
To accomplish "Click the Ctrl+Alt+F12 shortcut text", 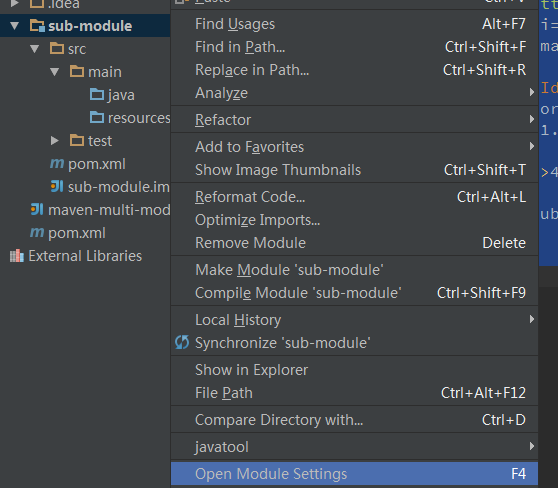I will (483, 393).
